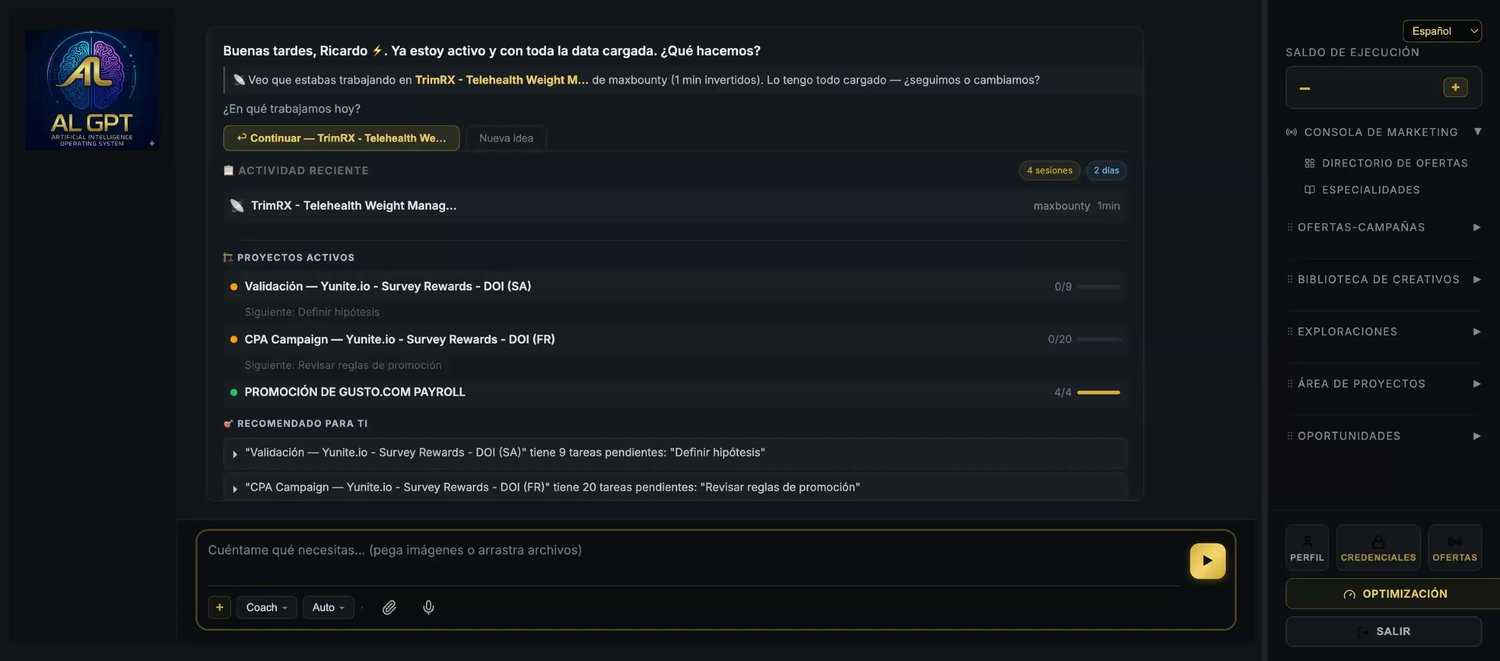
Task: Click the Recomendado Para Ti heading
Action: [x=302, y=424]
